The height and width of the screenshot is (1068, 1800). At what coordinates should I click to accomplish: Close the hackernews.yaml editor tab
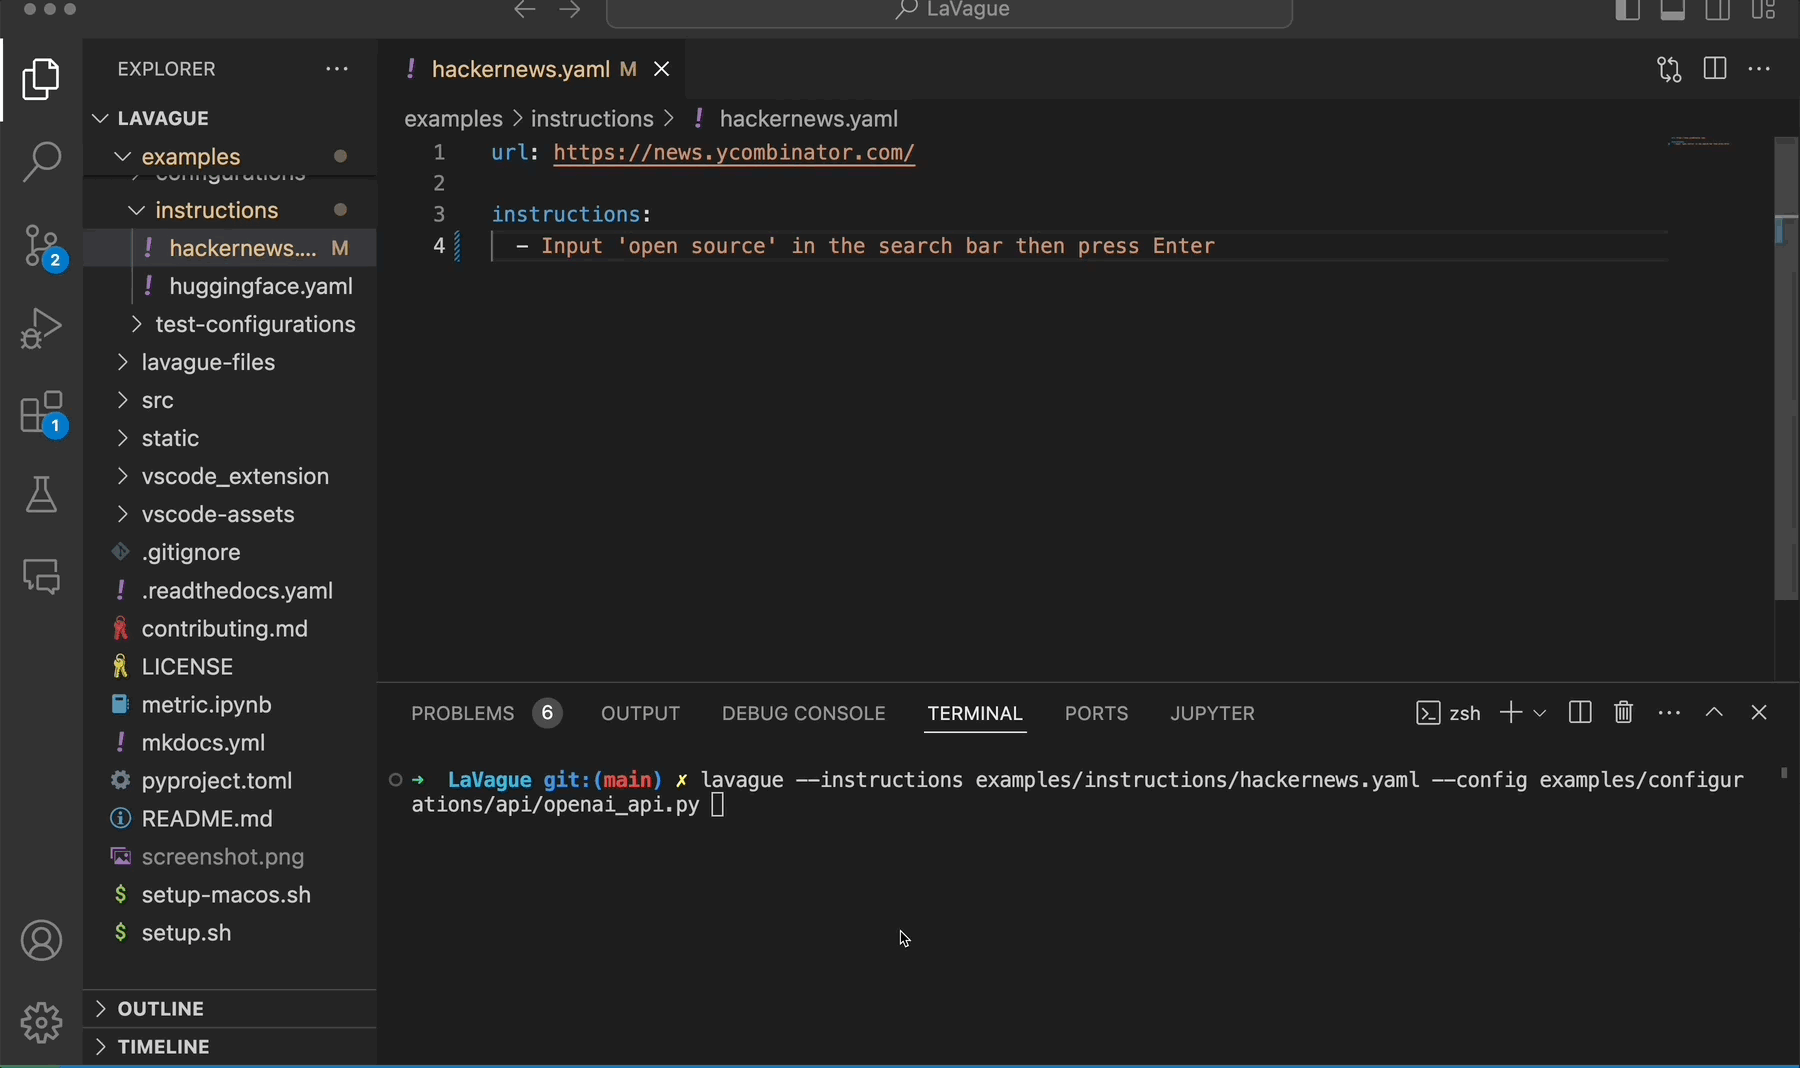[x=661, y=69]
